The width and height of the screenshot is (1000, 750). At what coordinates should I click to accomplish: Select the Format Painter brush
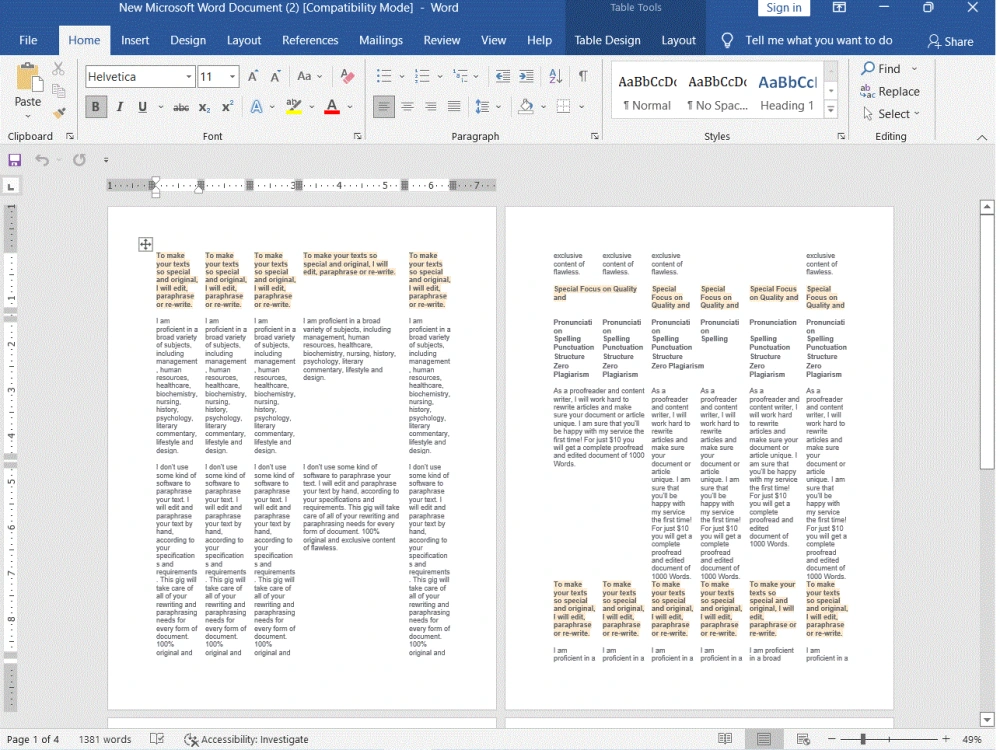[59, 113]
